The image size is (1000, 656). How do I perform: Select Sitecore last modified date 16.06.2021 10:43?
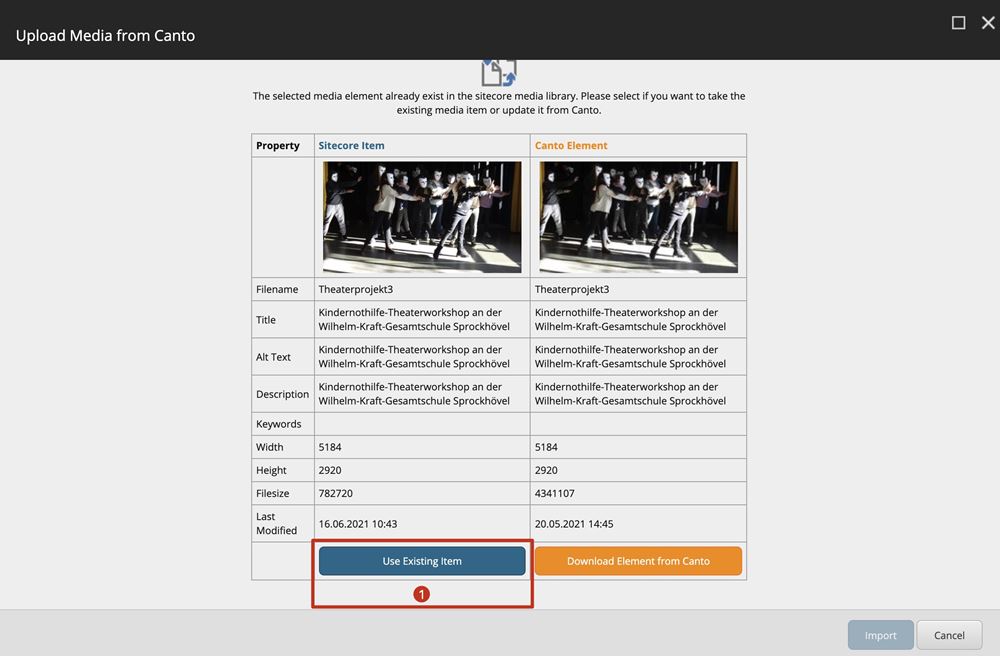click(357, 523)
